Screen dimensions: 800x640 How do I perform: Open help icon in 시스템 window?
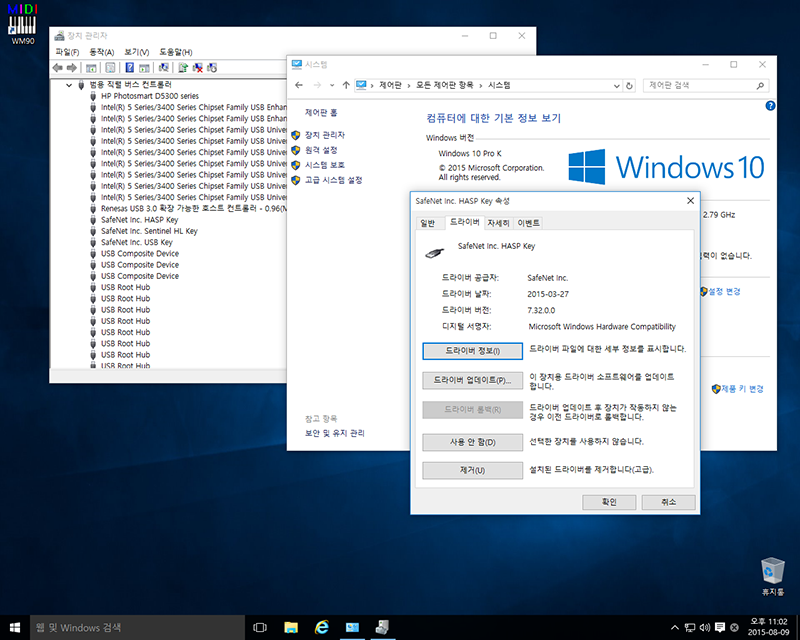point(770,106)
